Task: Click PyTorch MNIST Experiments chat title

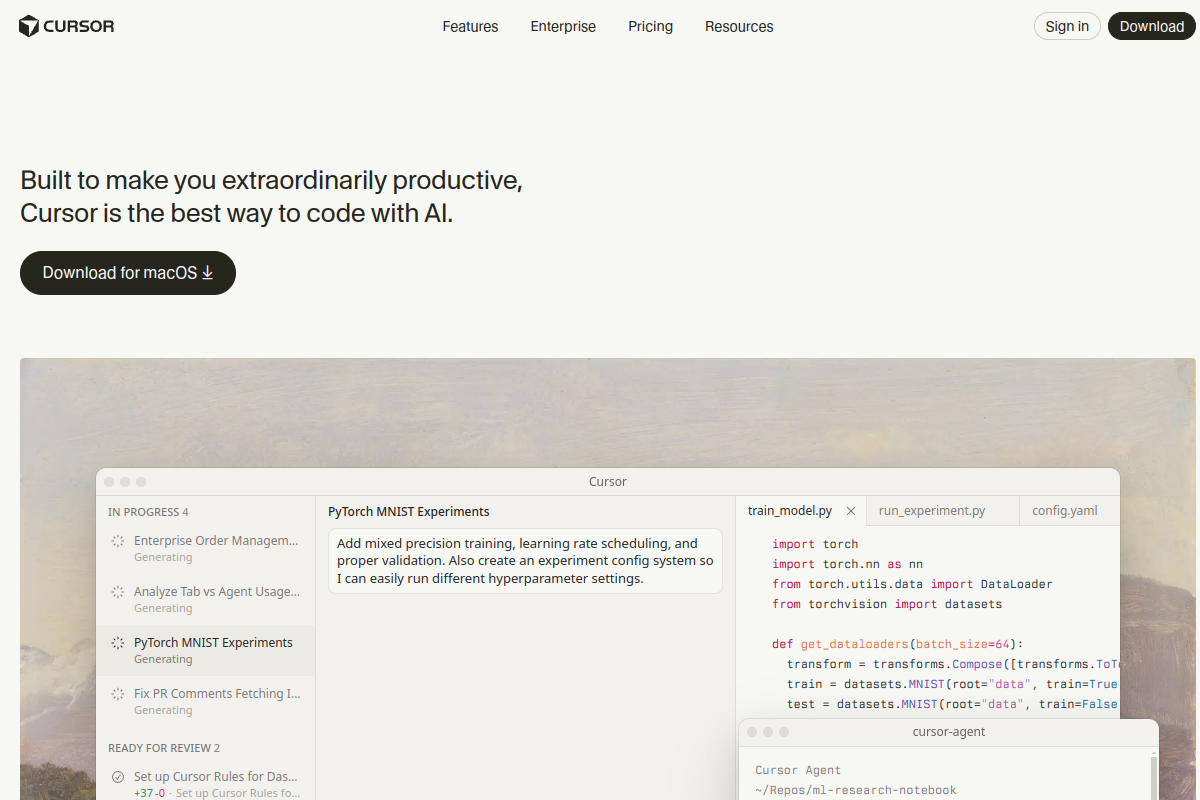Action: [409, 512]
